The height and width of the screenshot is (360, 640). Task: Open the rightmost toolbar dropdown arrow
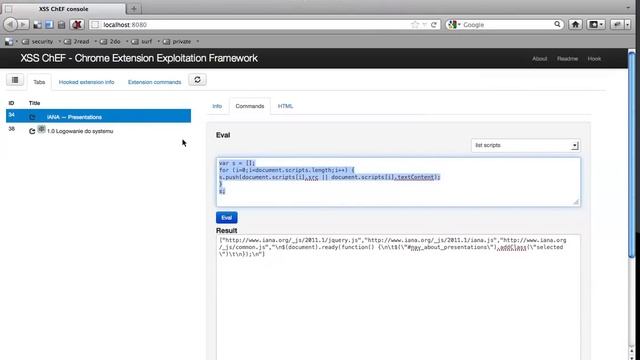[x=628, y=25]
